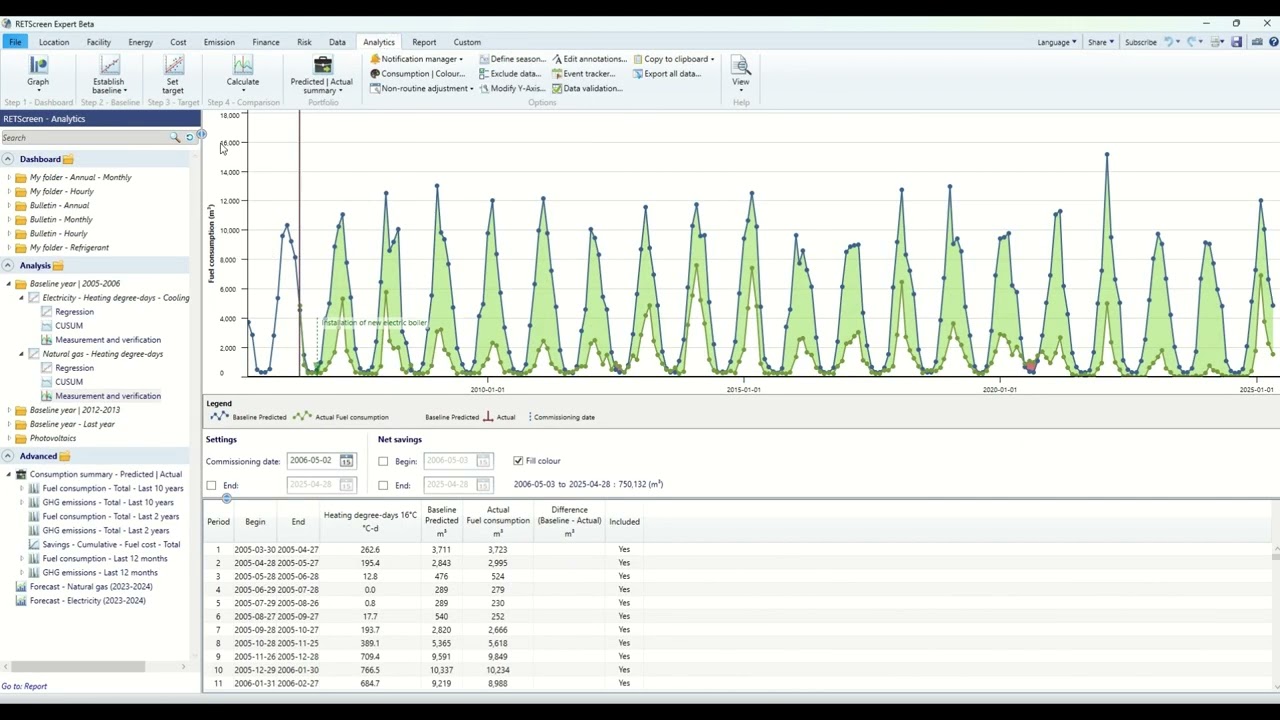Enable the Settings End date checkbox

[x=211, y=485]
